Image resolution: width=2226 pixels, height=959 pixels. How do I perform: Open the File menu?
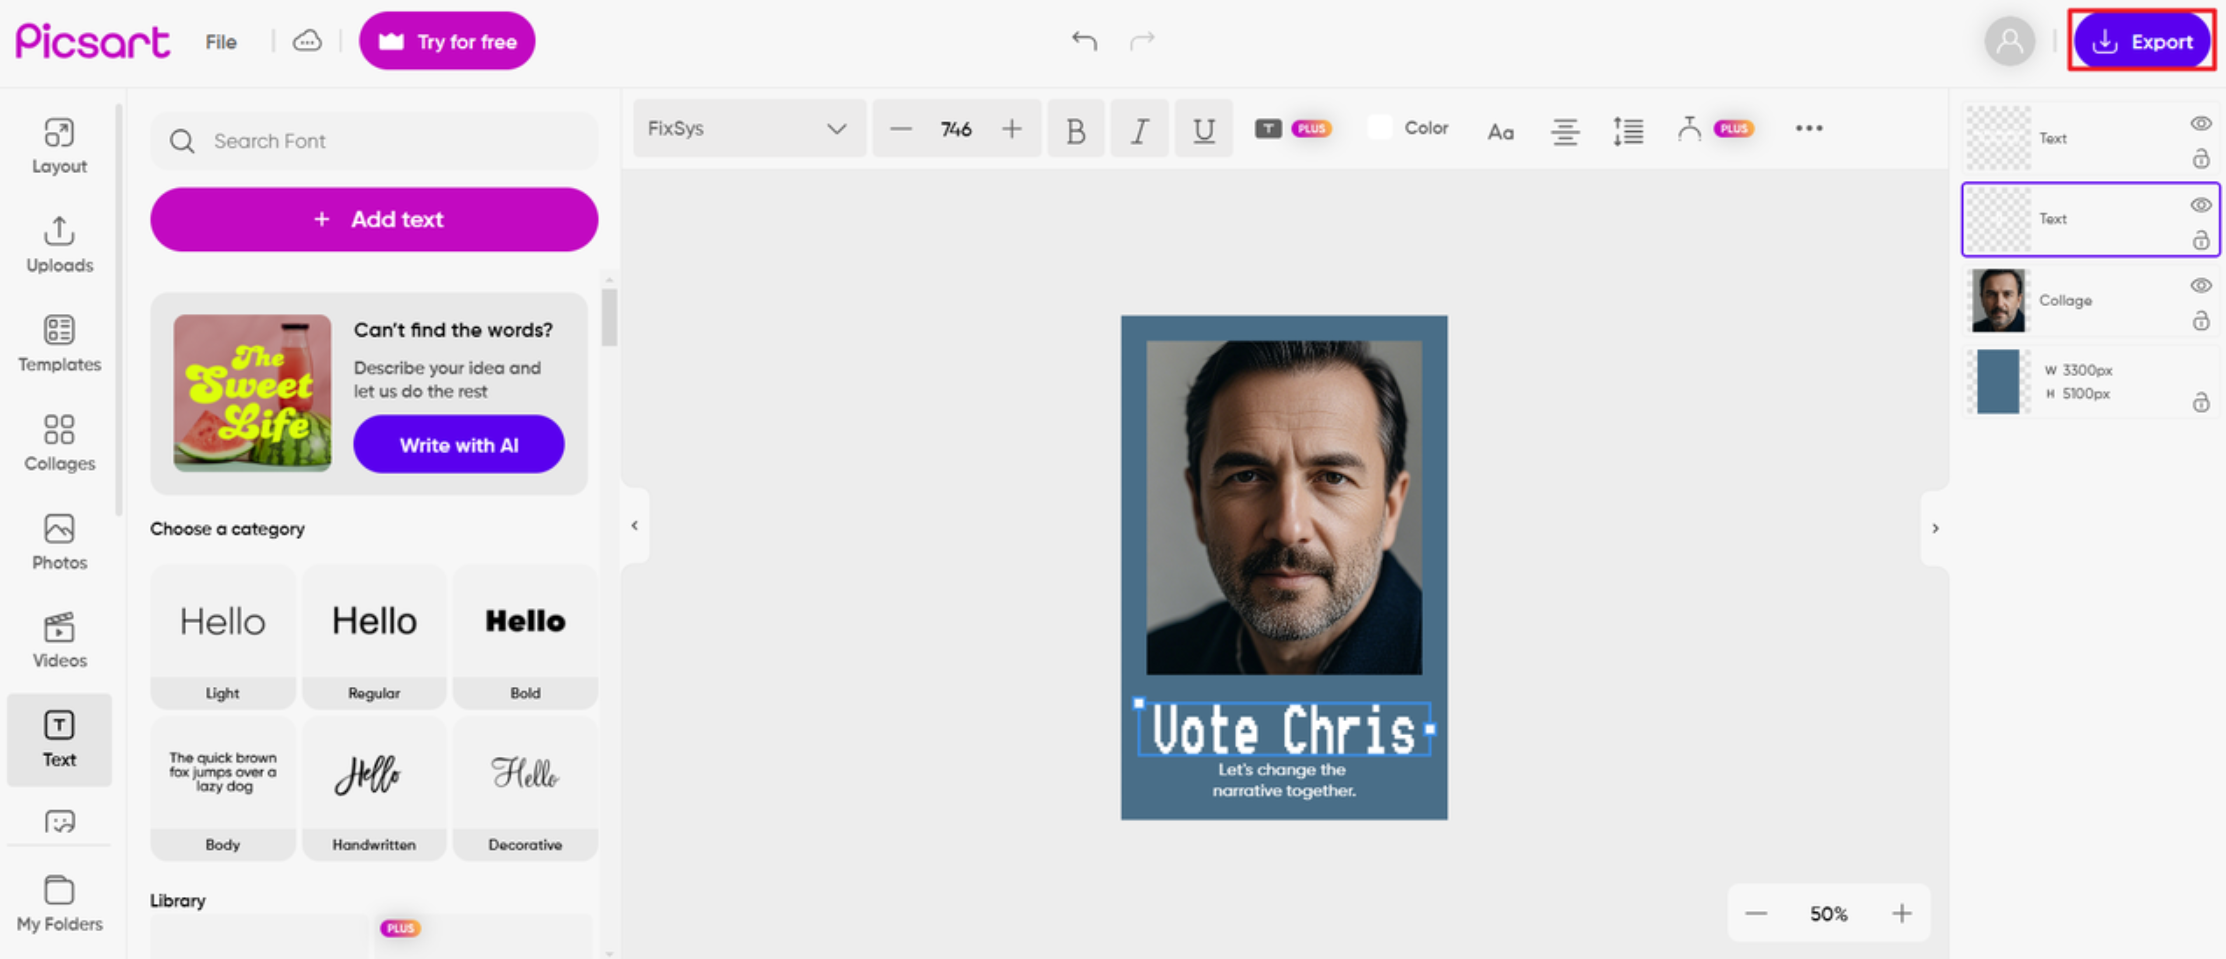click(x=221, y=42)
